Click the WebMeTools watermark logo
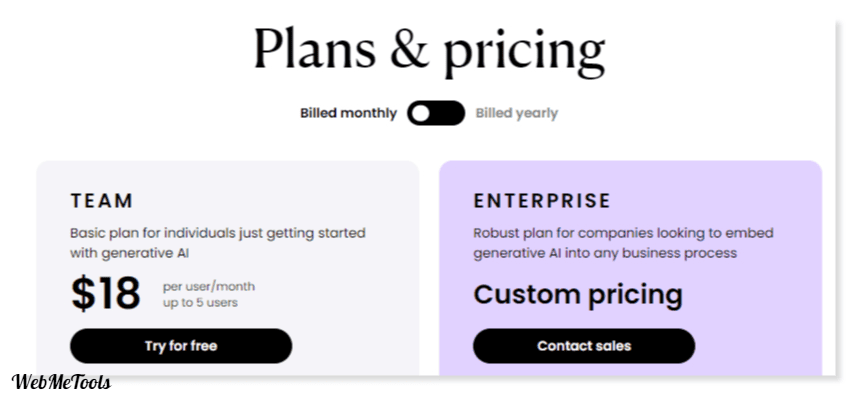 61,381
